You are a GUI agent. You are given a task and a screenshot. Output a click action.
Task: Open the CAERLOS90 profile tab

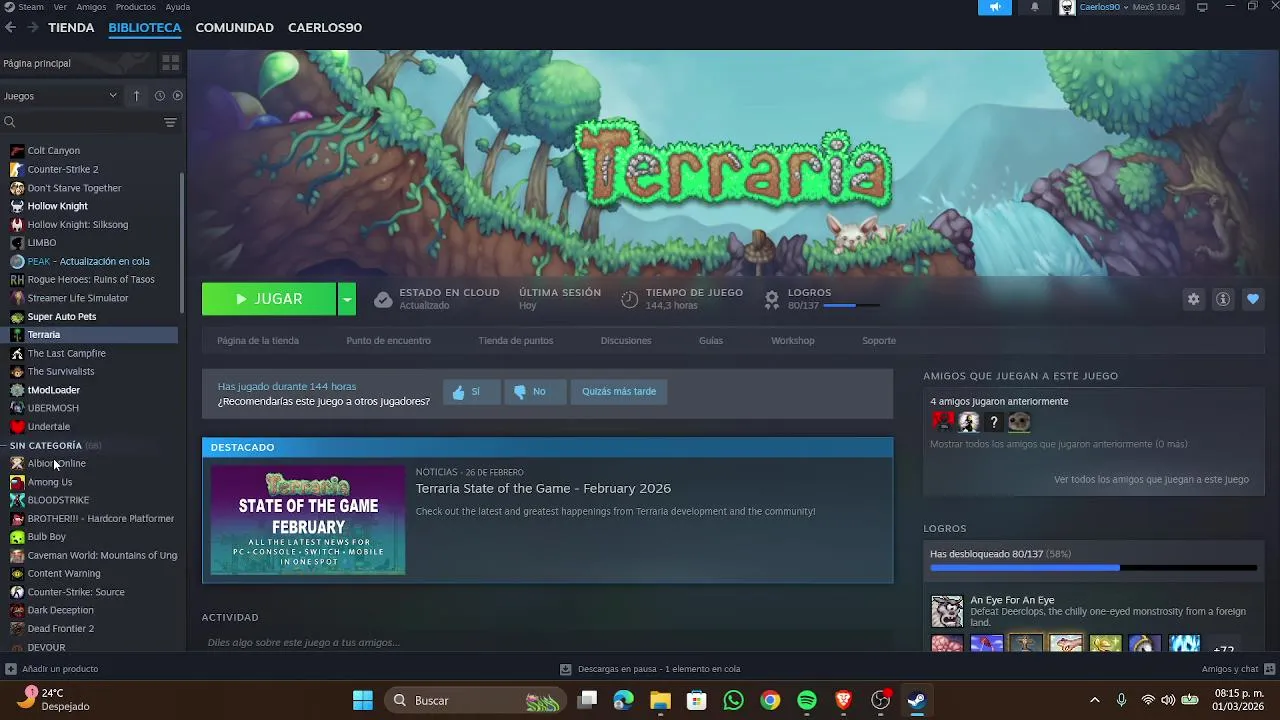coord(325,28)
